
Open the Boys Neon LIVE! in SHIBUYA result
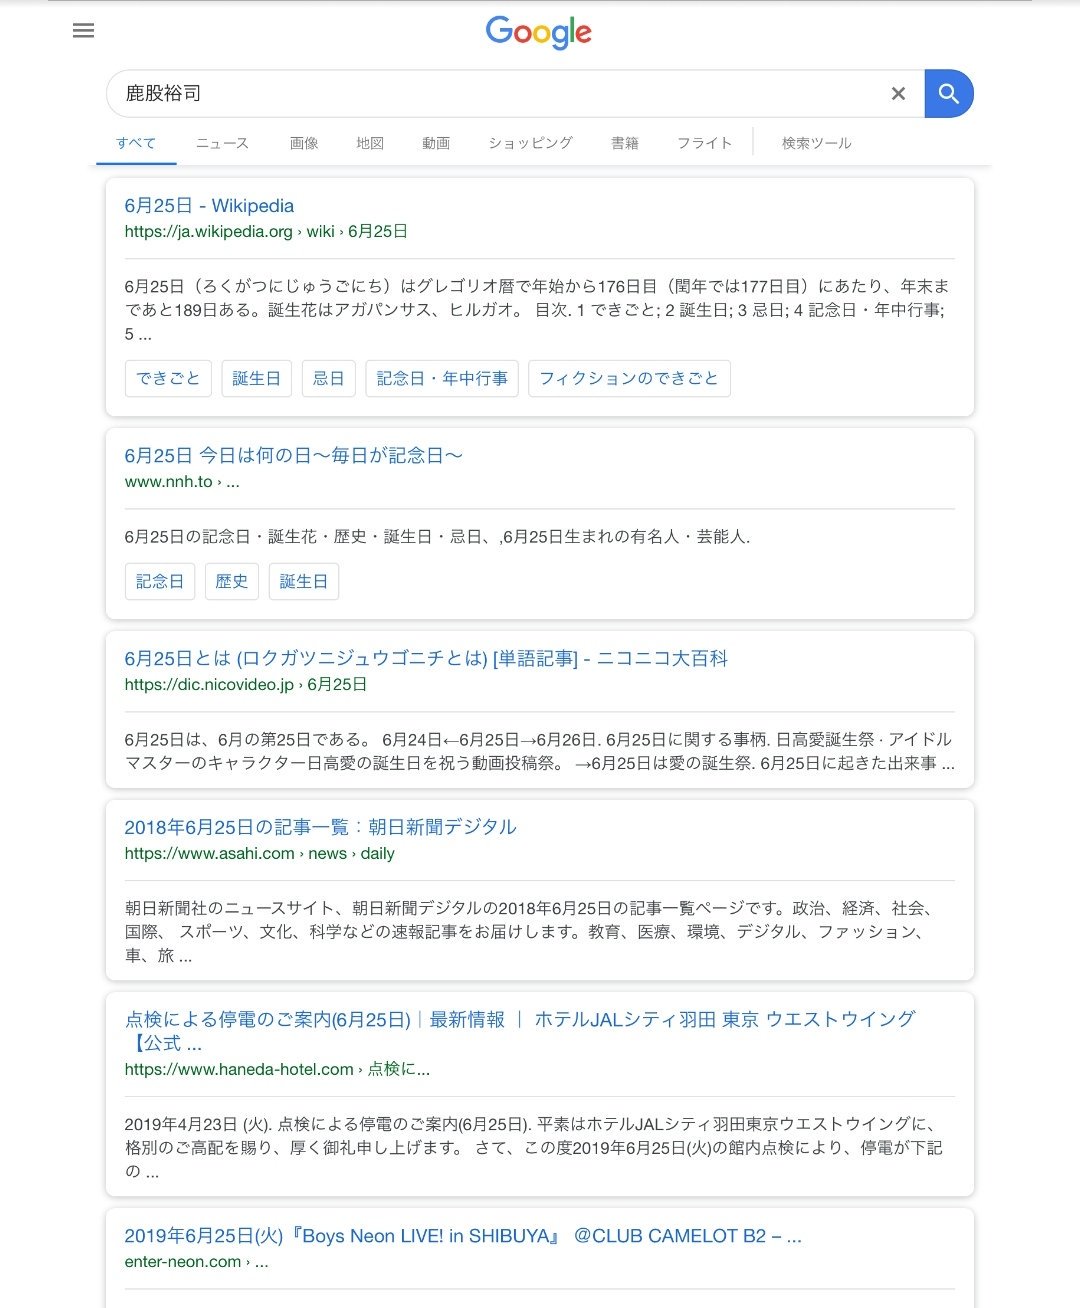pyautogui.click(x=463, y=1236)
